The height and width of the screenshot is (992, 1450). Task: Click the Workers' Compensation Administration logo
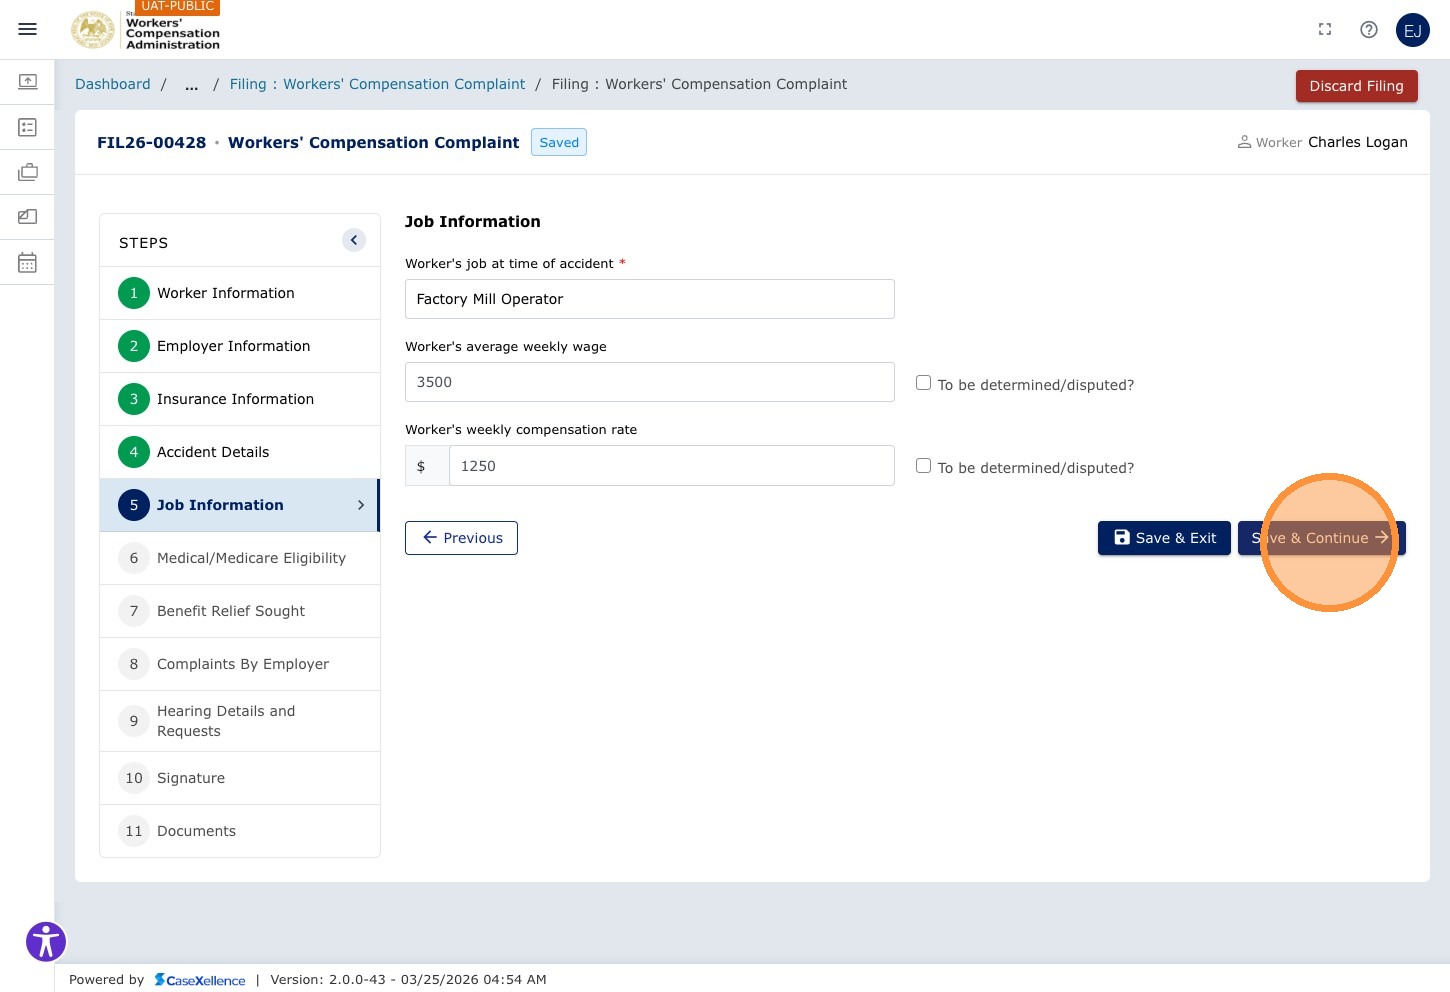tap(146, 29)
